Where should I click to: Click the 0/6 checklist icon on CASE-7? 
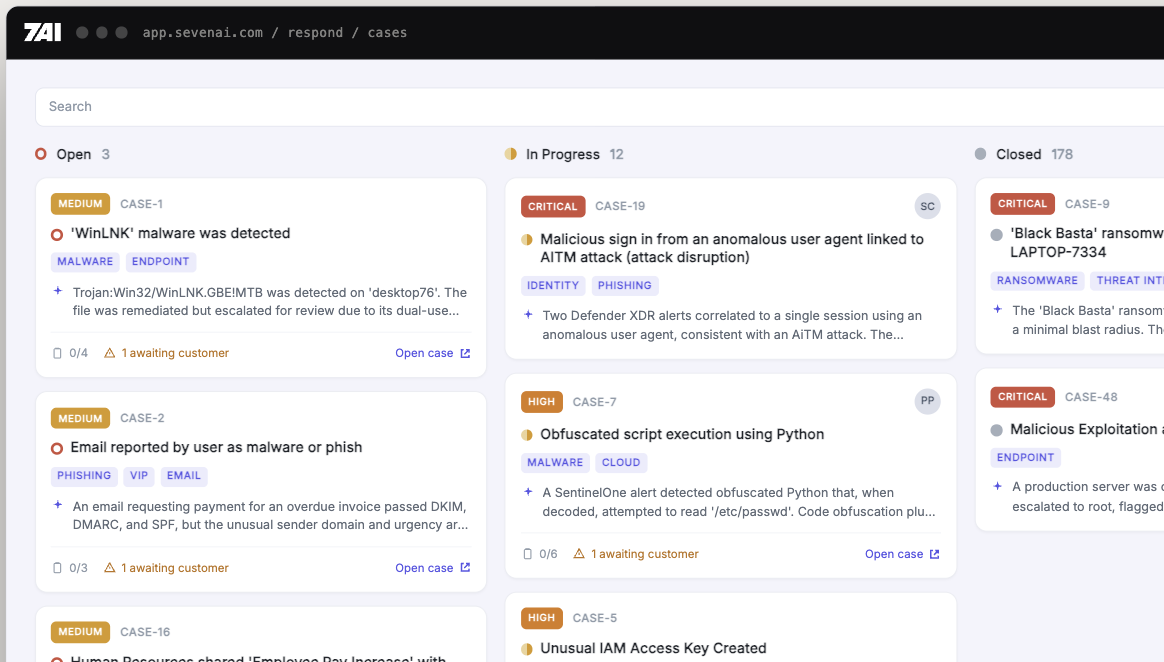pos(527,554)
